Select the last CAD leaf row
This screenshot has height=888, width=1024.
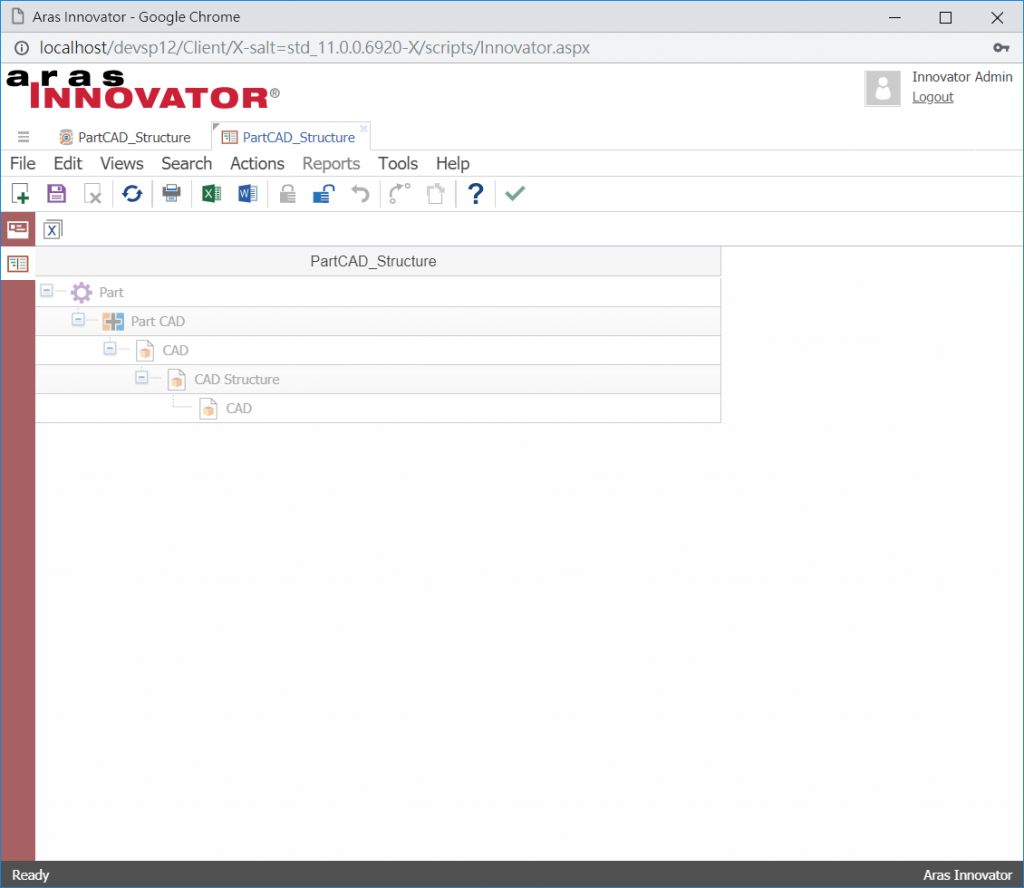[378, 408]
